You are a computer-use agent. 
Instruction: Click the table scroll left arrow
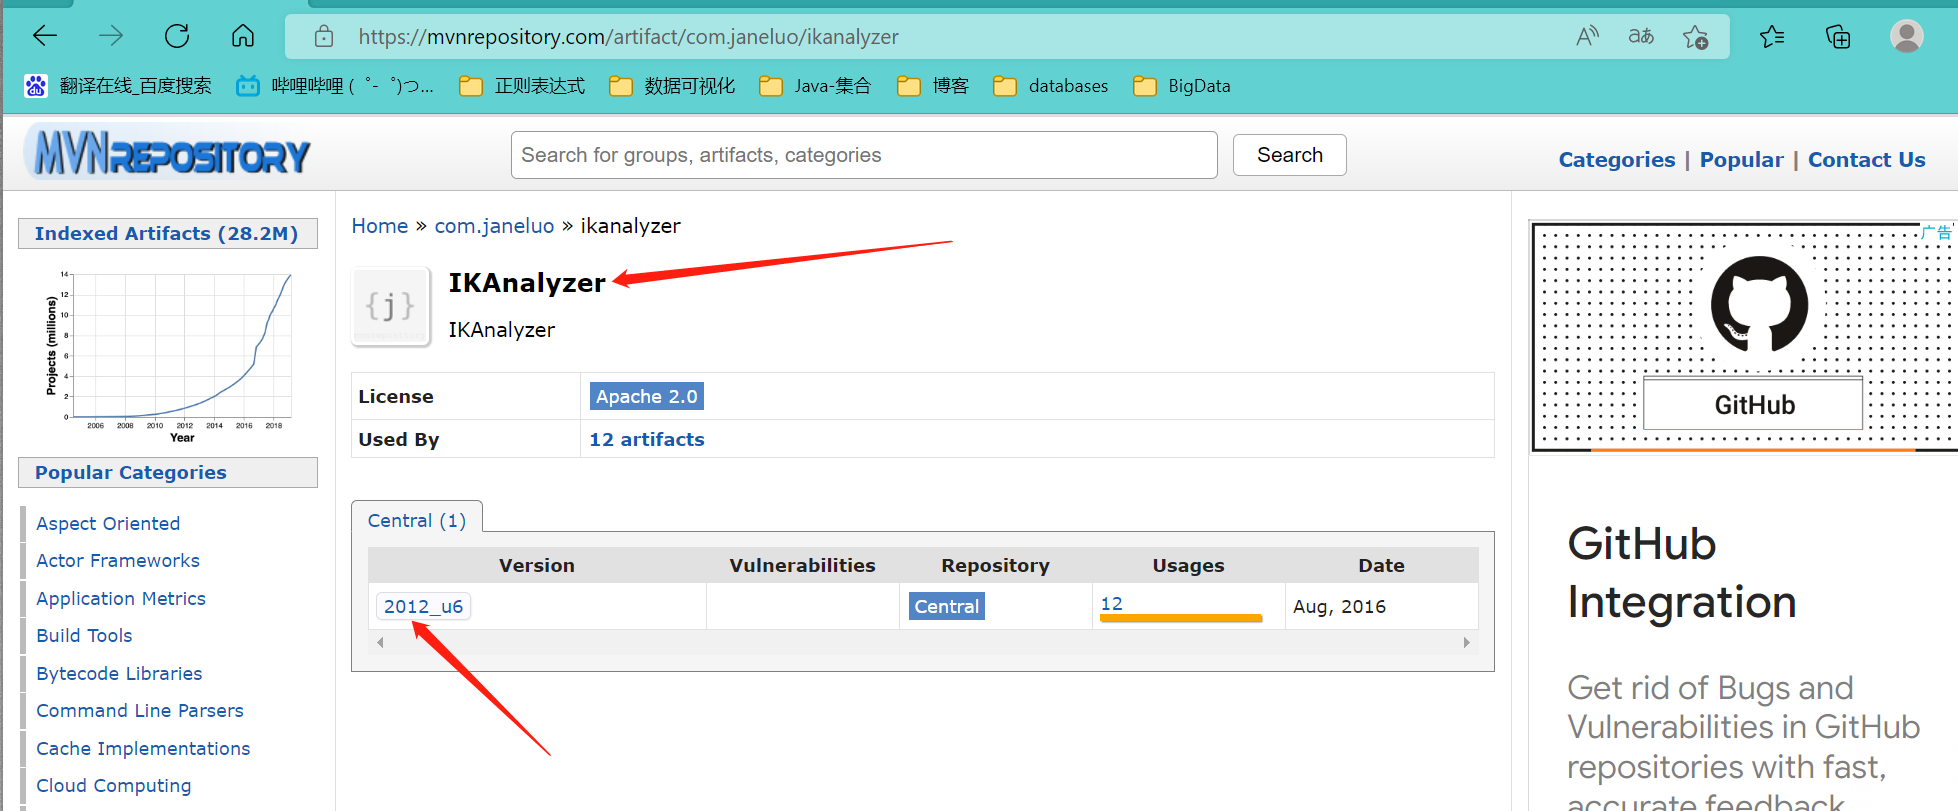point(381,642)
